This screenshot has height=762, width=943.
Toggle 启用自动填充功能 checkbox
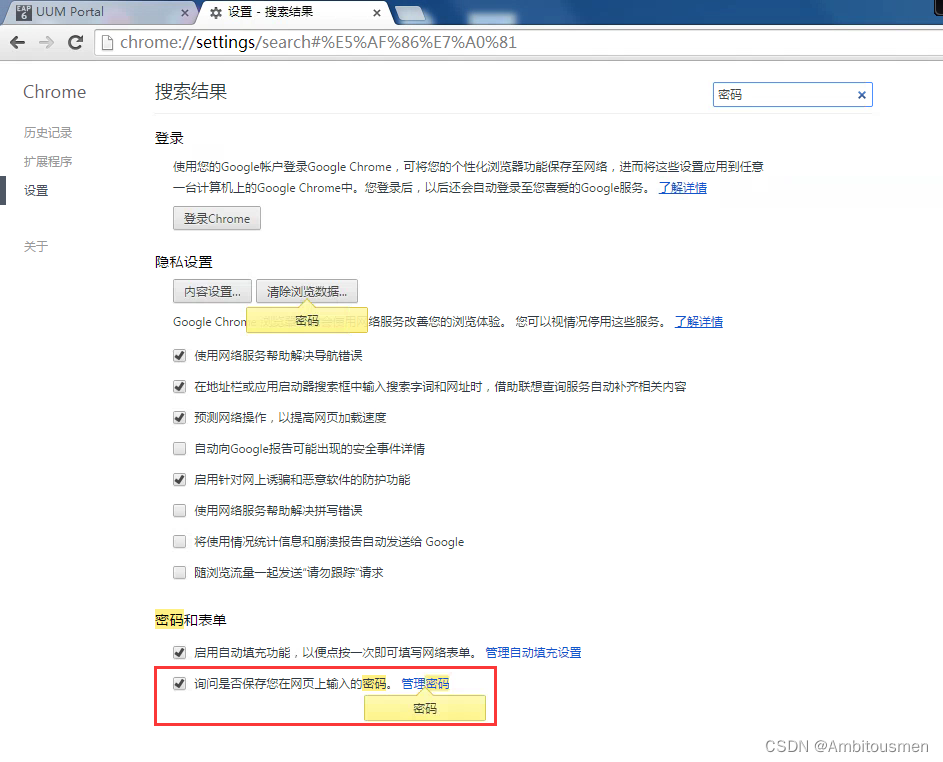[179, 652]
